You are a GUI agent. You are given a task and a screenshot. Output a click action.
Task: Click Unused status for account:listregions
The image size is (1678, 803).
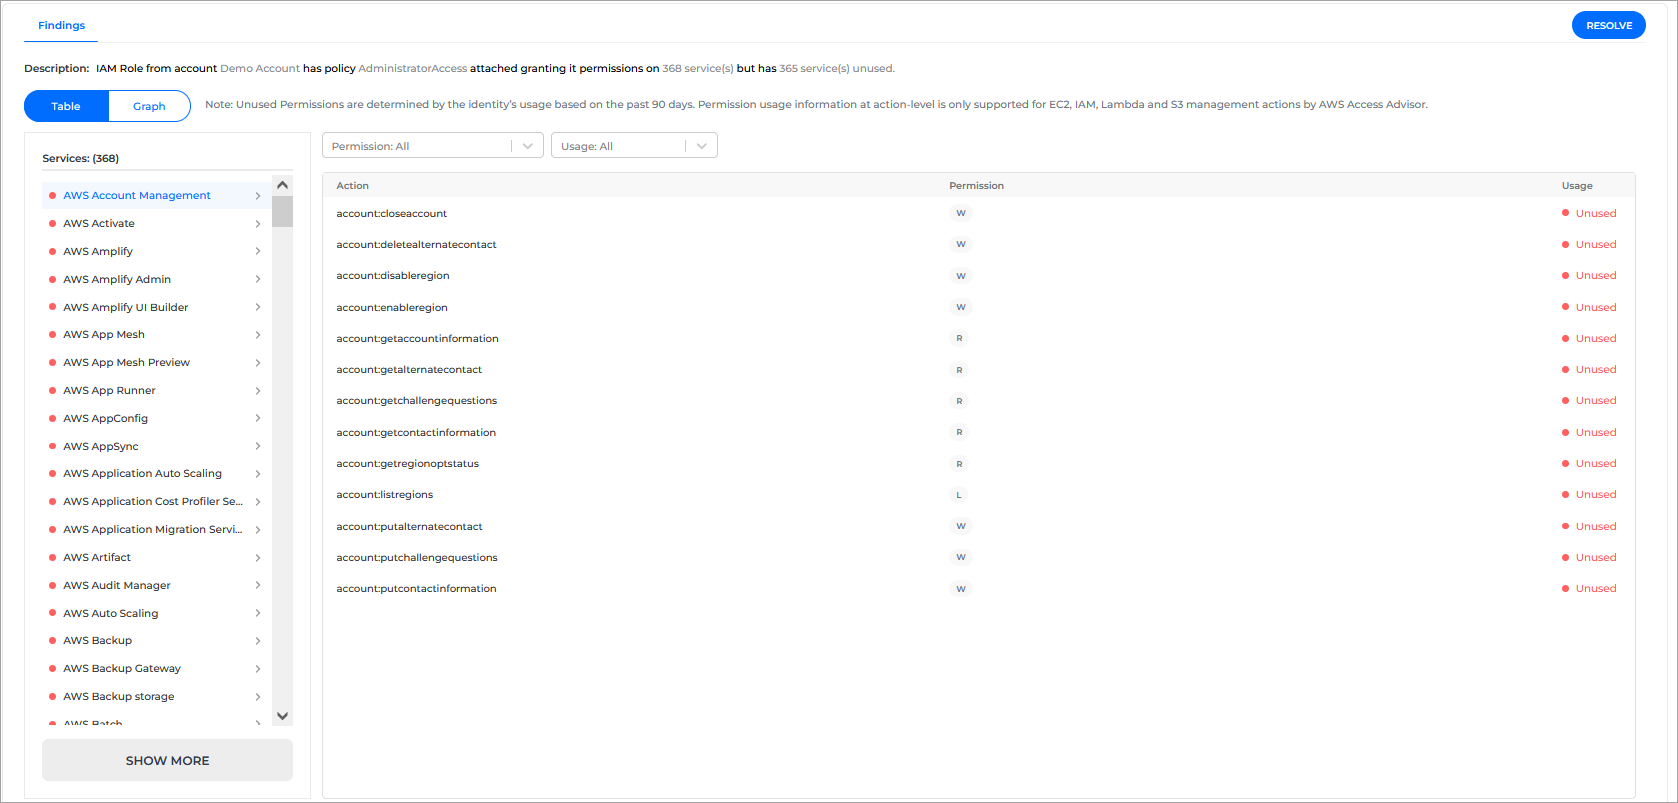[x=1589, y=495]
